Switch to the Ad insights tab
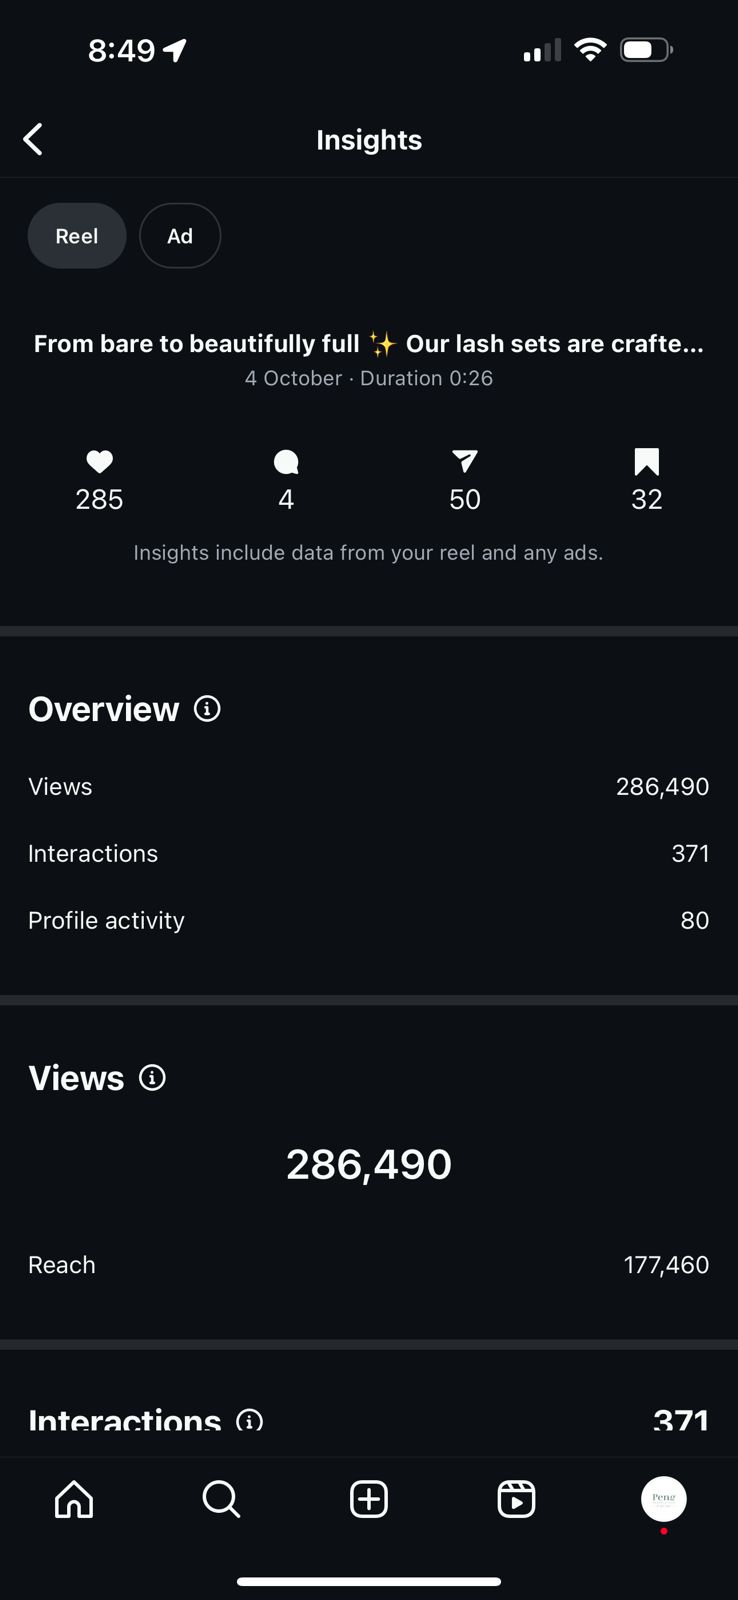 coord(180,236)
